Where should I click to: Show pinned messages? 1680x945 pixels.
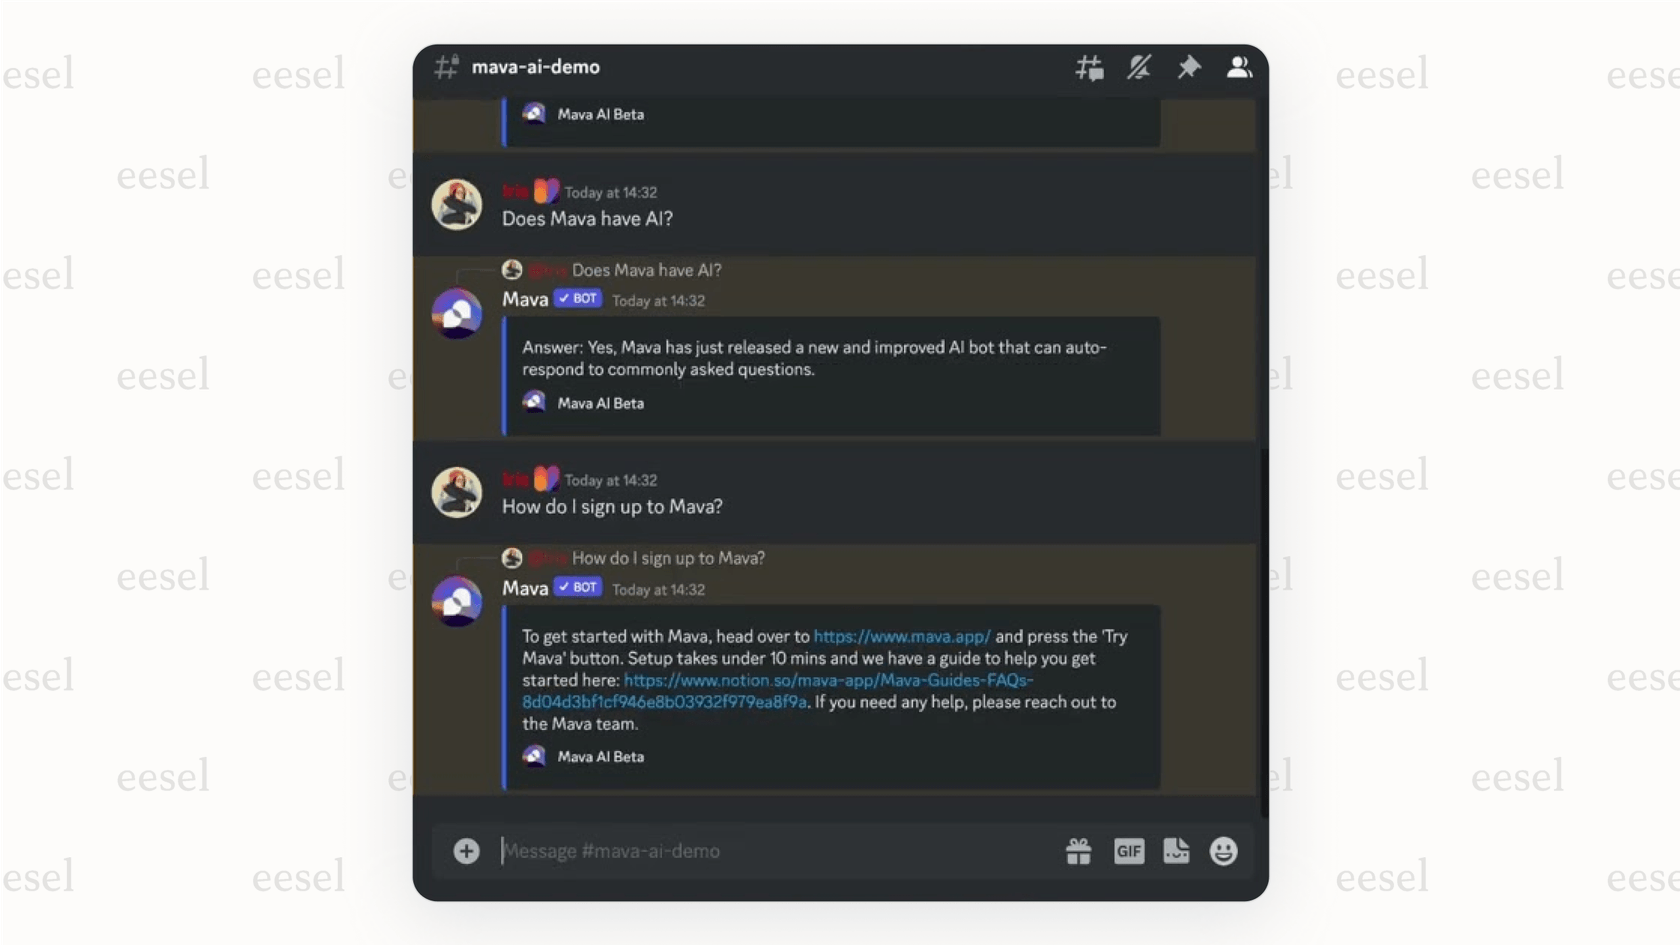(x=1189, y=67)
